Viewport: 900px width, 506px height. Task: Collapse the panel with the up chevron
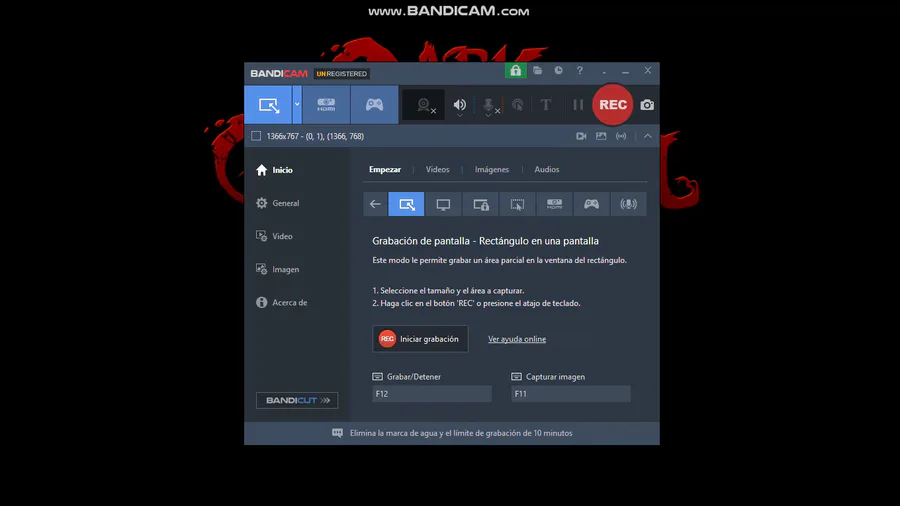coord(647,136)
